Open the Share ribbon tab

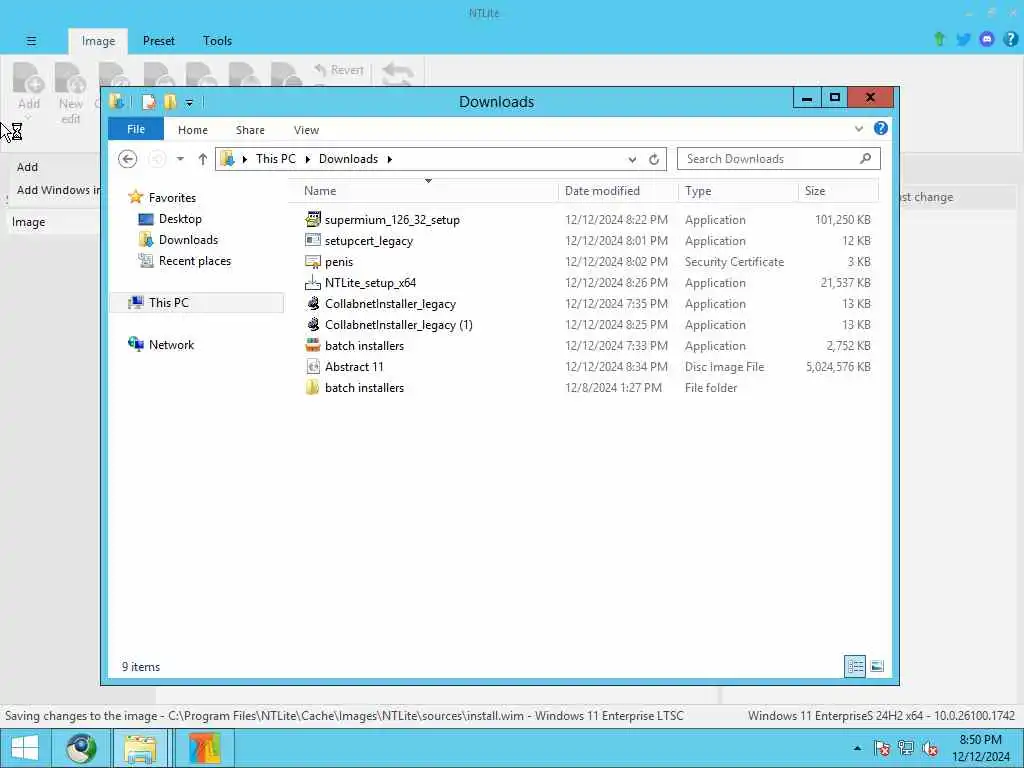coord(250,130)
